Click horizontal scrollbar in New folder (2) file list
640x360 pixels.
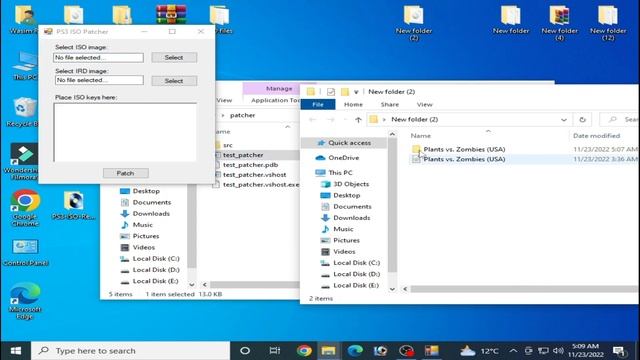[x=523, y=289]
